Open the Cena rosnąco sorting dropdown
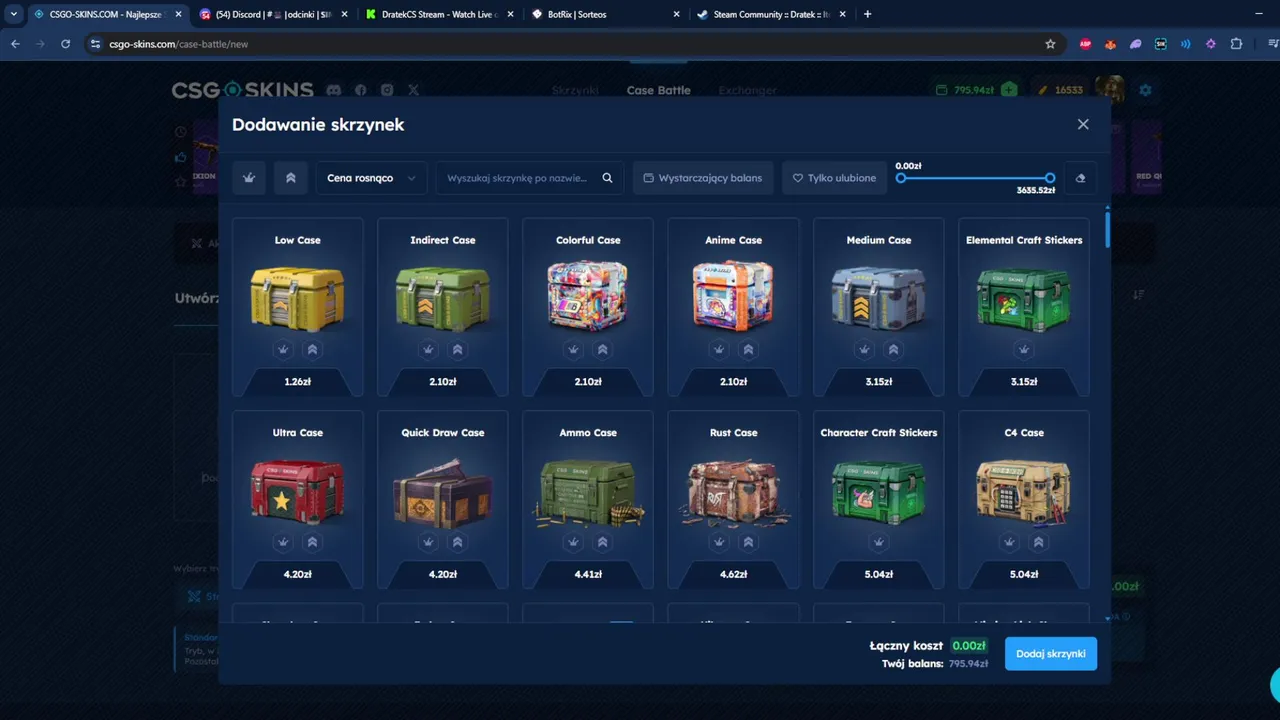This screenshot has width=1280, height=720. pos(371,178)
